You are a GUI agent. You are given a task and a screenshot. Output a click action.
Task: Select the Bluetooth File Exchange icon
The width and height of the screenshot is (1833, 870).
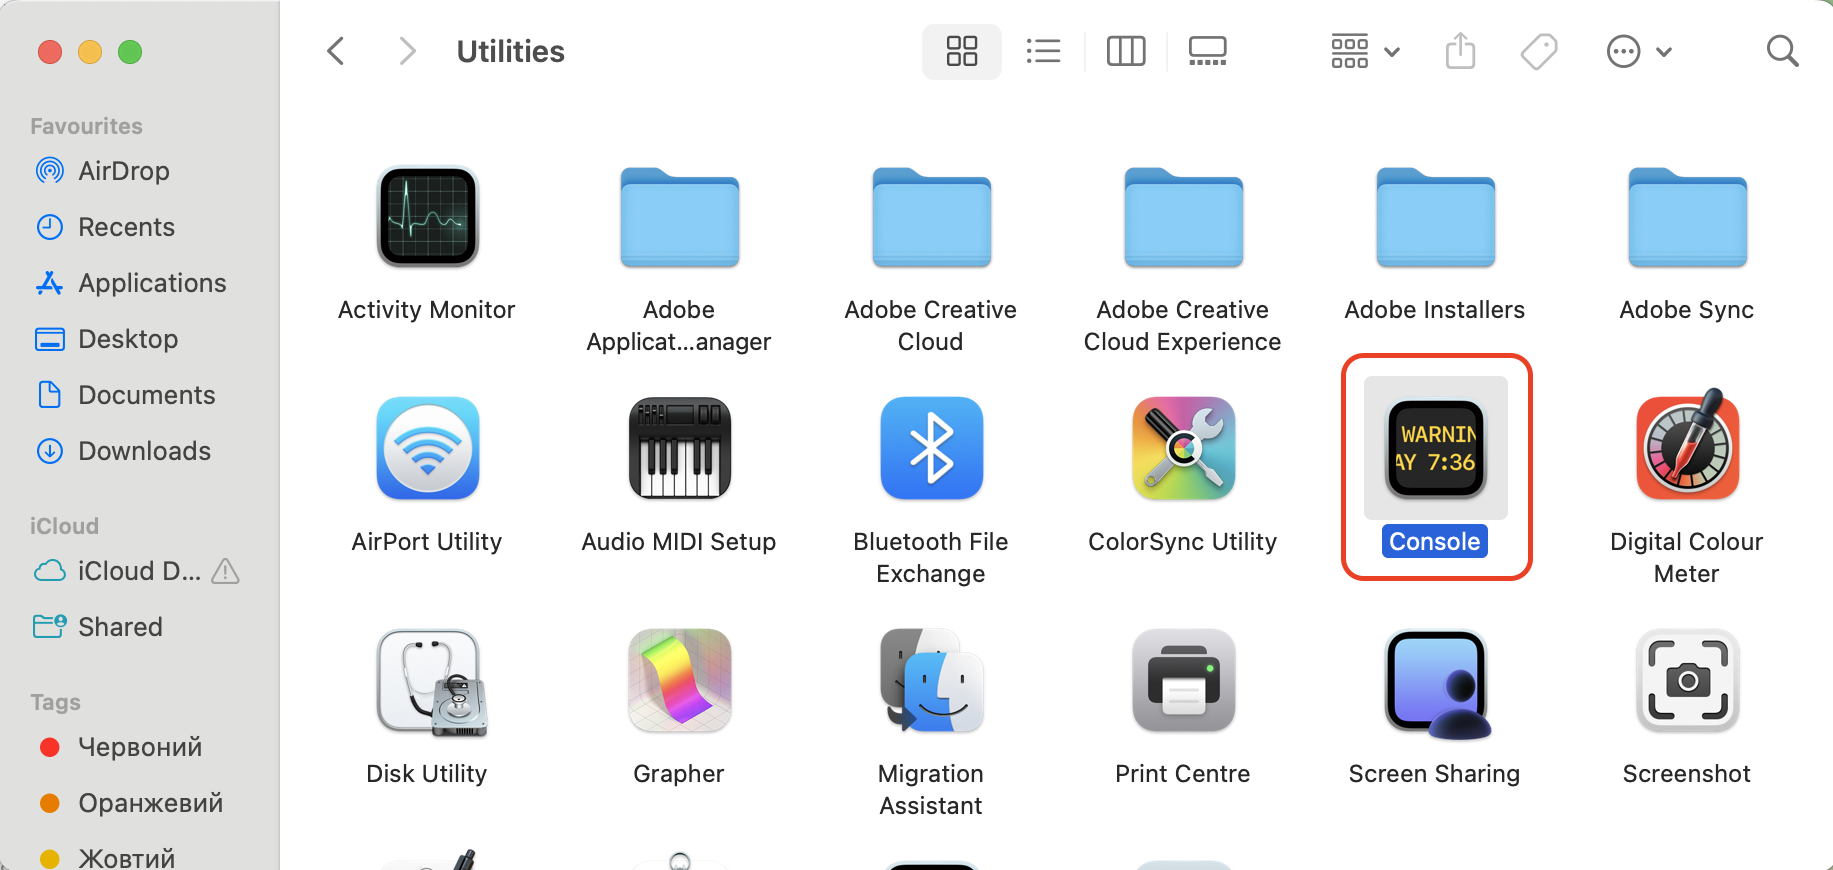931,449
